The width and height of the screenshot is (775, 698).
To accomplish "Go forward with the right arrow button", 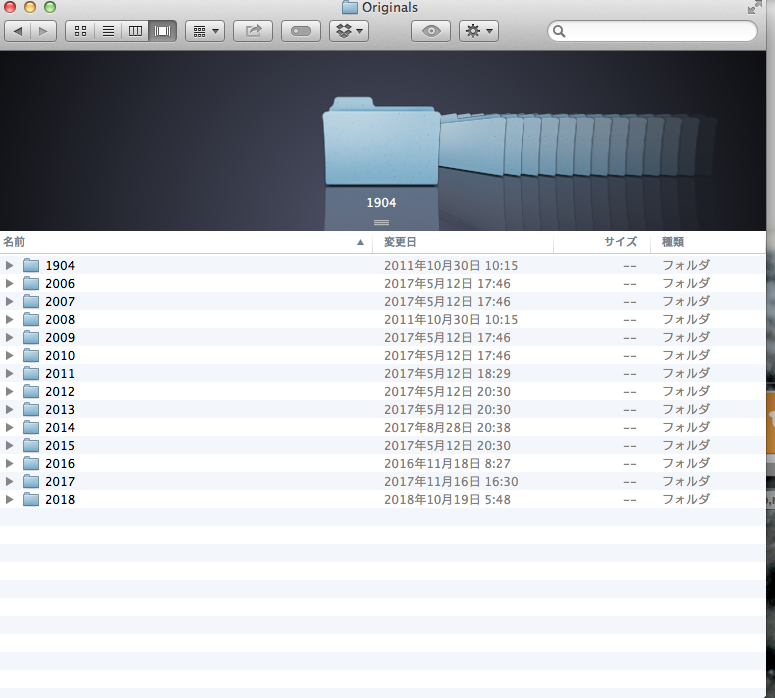I will pyautogui.click(x=43, y=31).
